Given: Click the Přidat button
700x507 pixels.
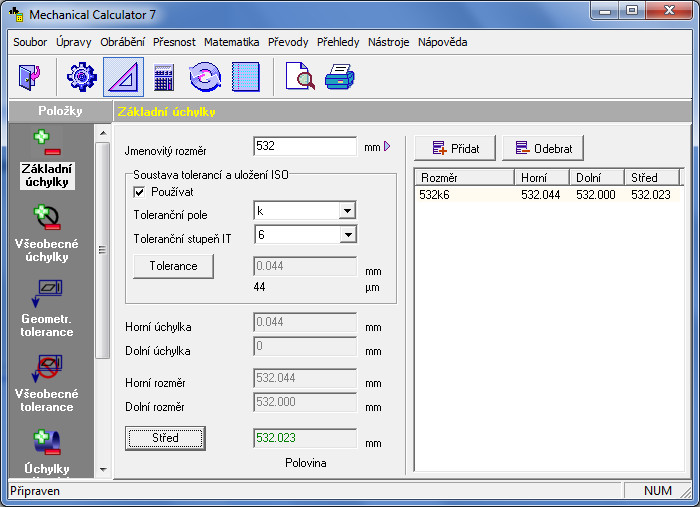Looking at the screenshot, I should [455, 148].
